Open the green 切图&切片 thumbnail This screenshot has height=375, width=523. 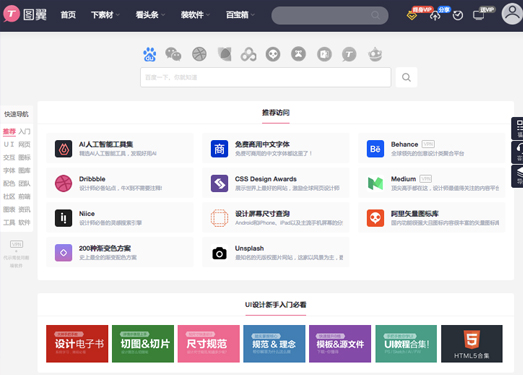pos(143,344)
